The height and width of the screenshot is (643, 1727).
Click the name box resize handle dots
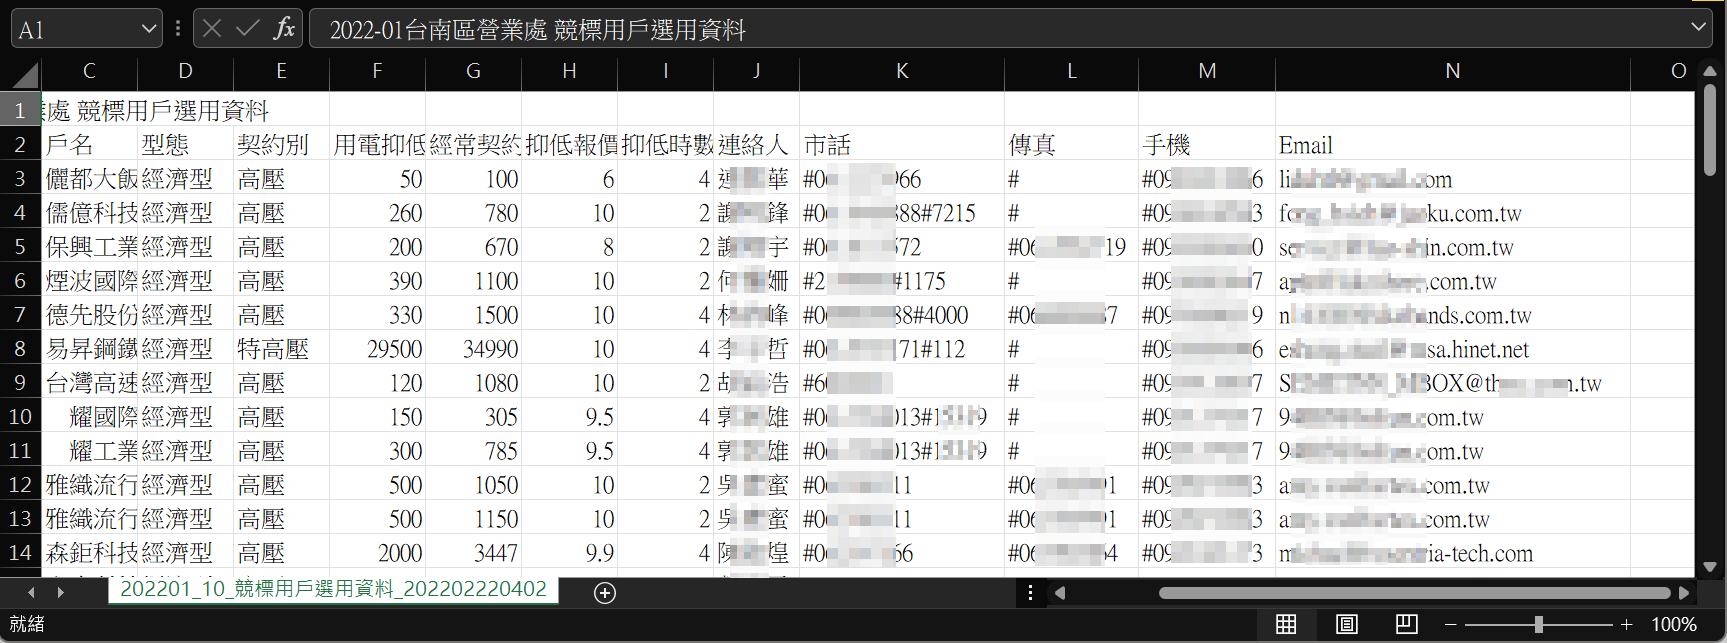(178, 29)
